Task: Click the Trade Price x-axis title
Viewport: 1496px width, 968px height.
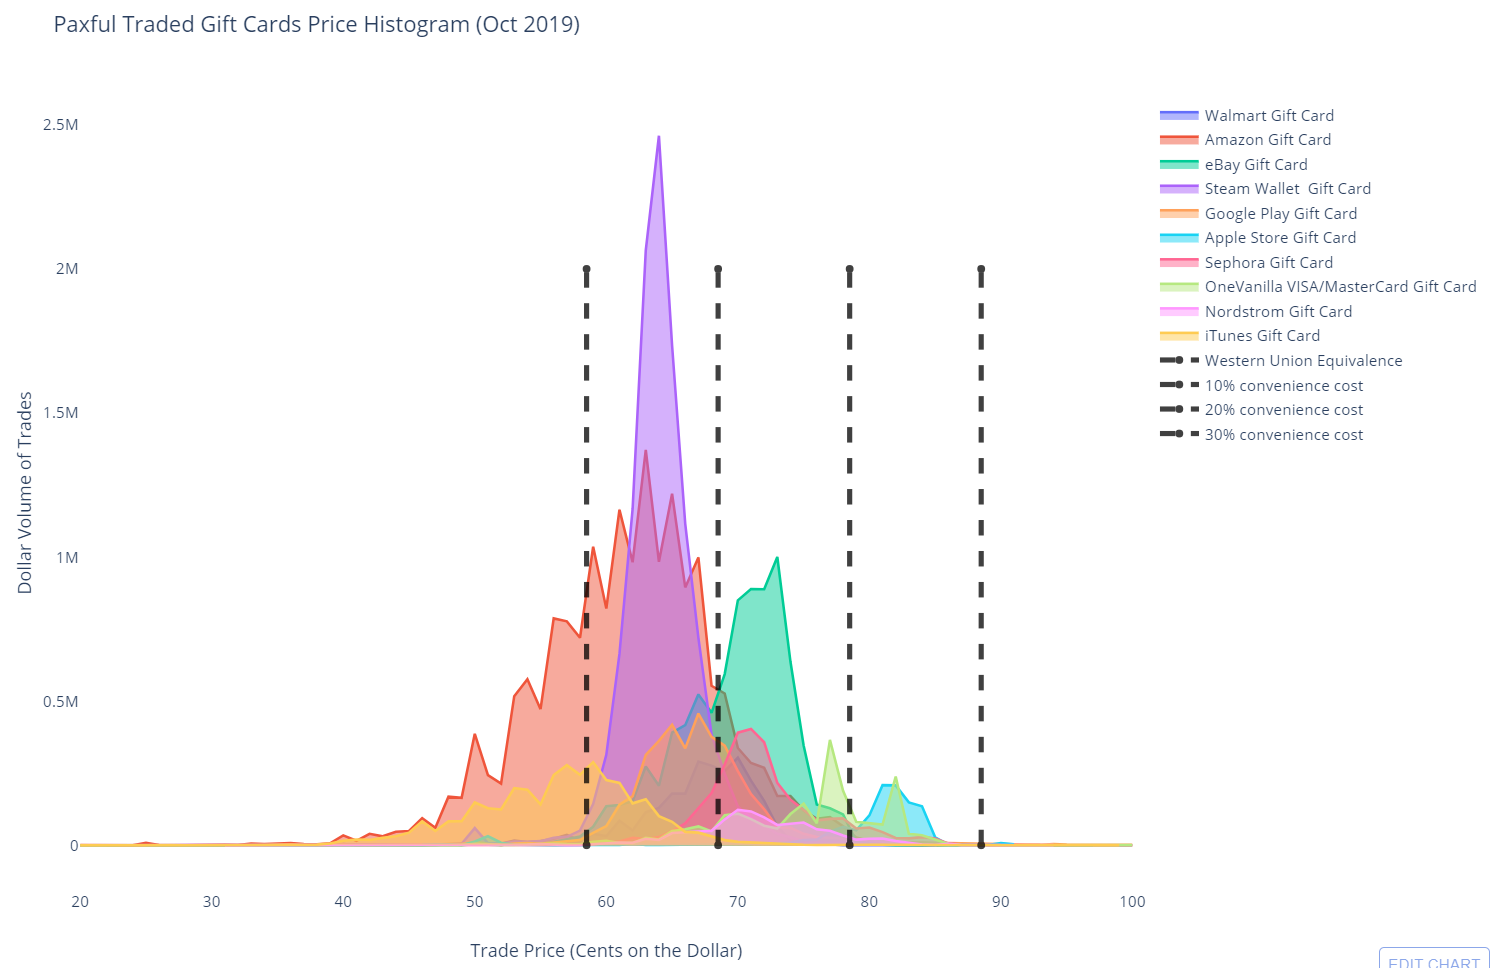Action: click(606, 950)
